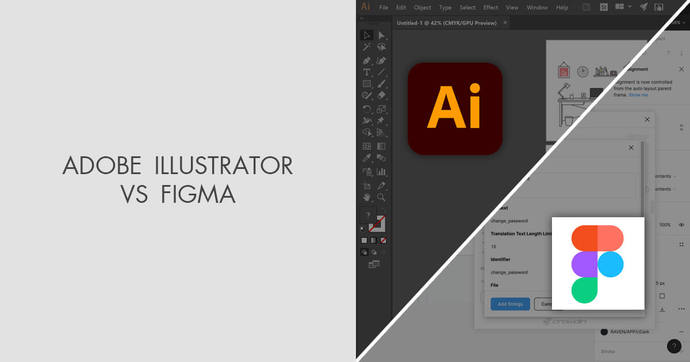
Task: Select the Slice tool
Action: click(381, 186)
